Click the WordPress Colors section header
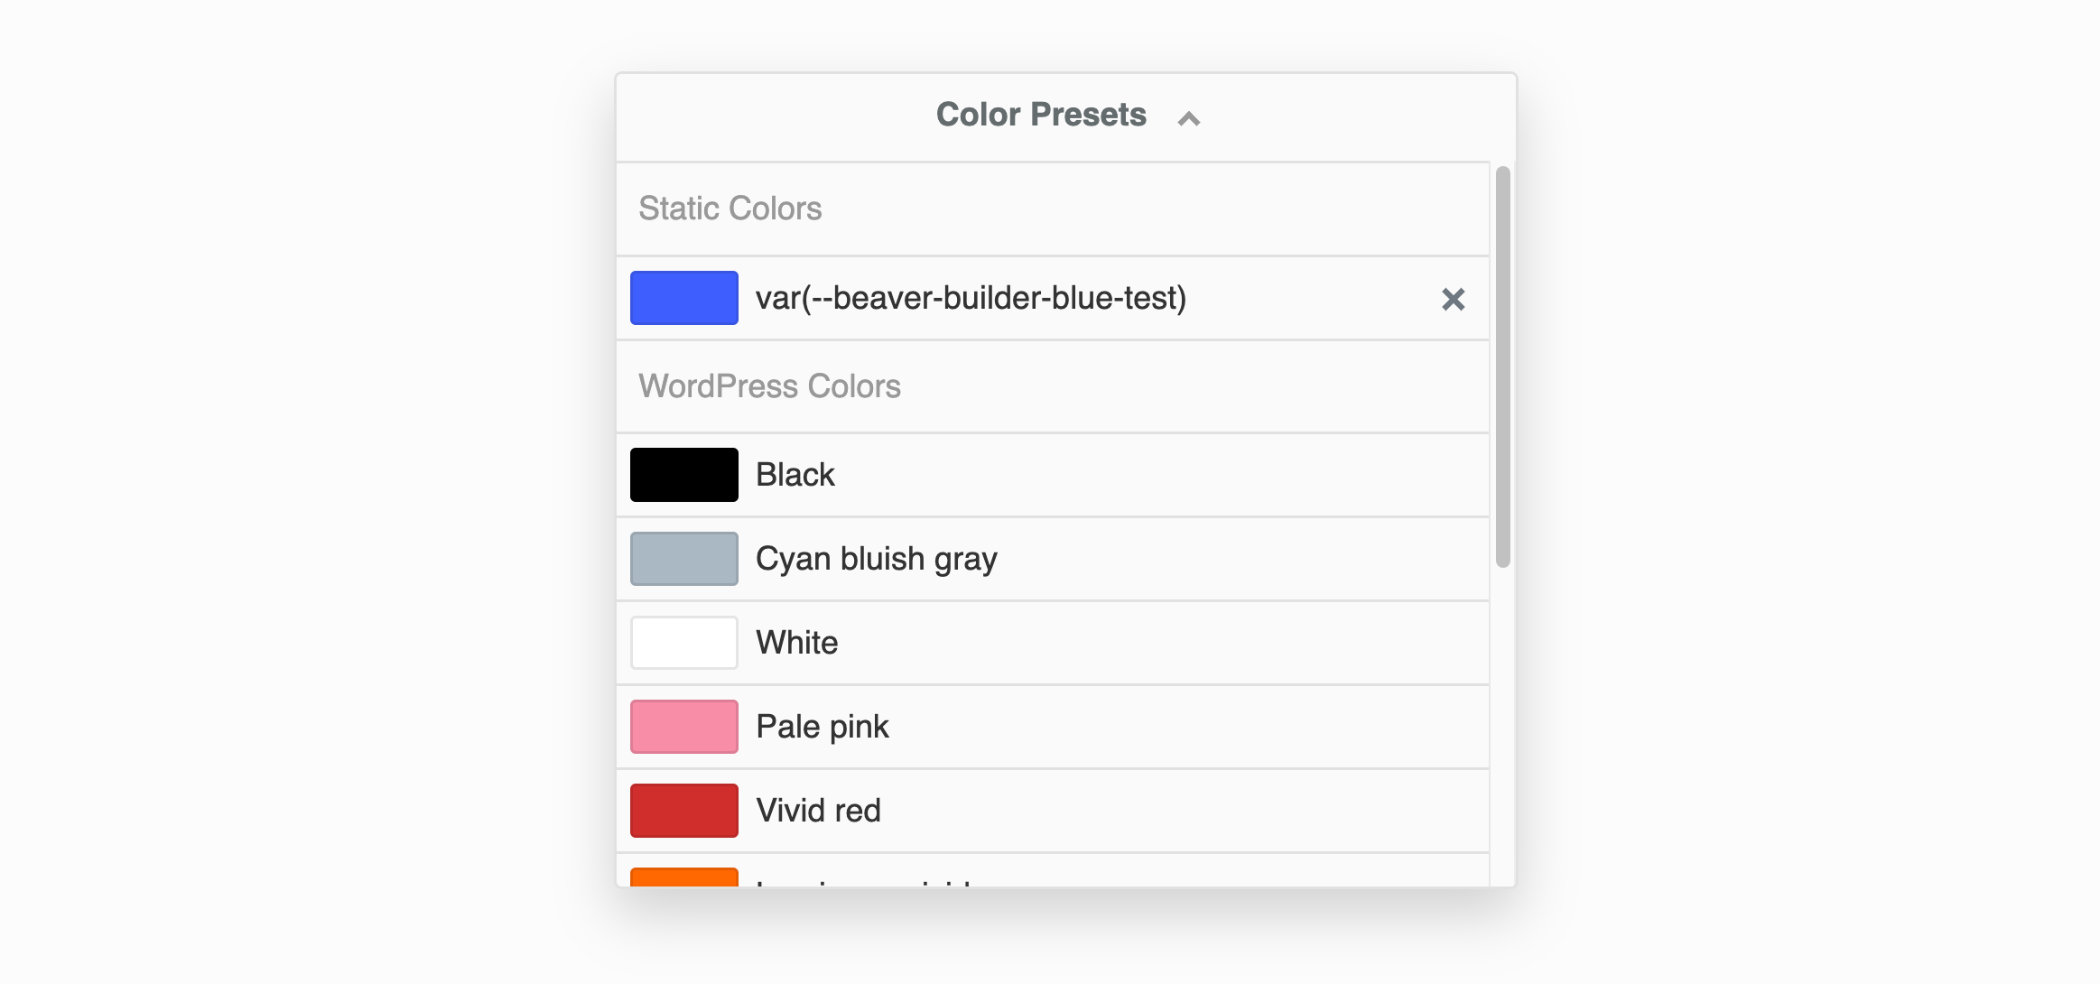The image size is (2100, 984). pyautogui.click(x=769, y=386)
